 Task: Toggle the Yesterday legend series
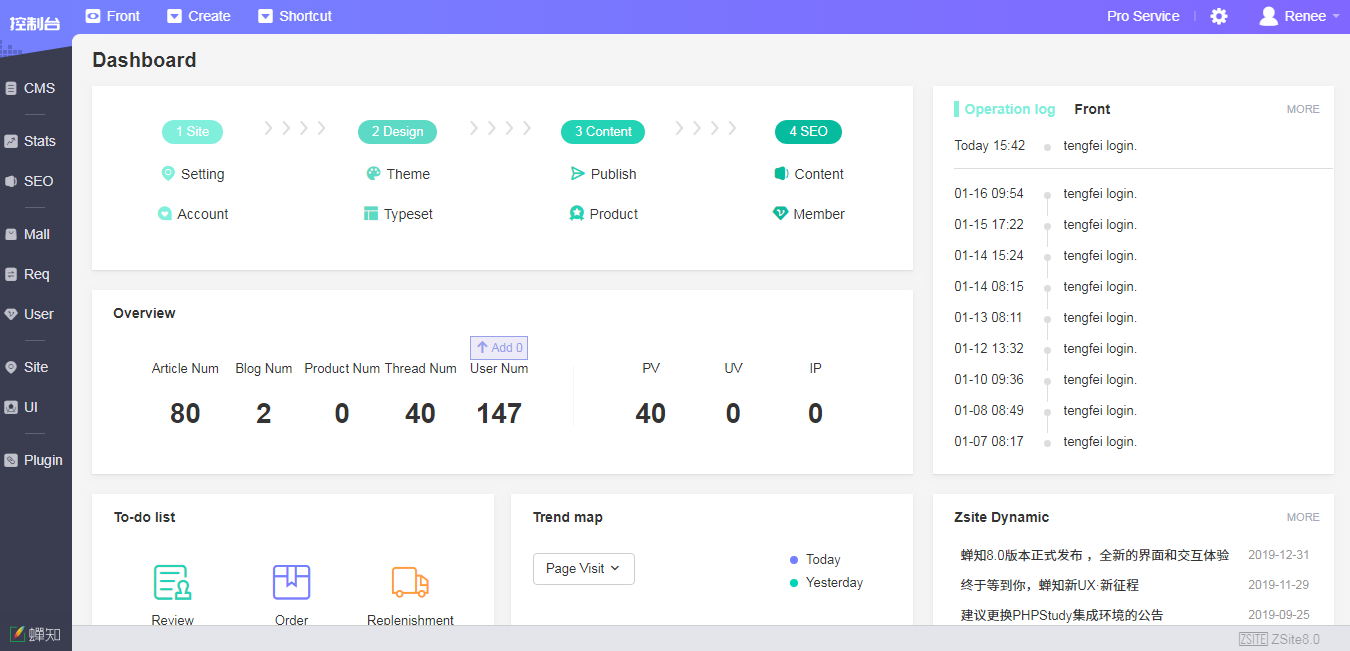click(826, 583)
